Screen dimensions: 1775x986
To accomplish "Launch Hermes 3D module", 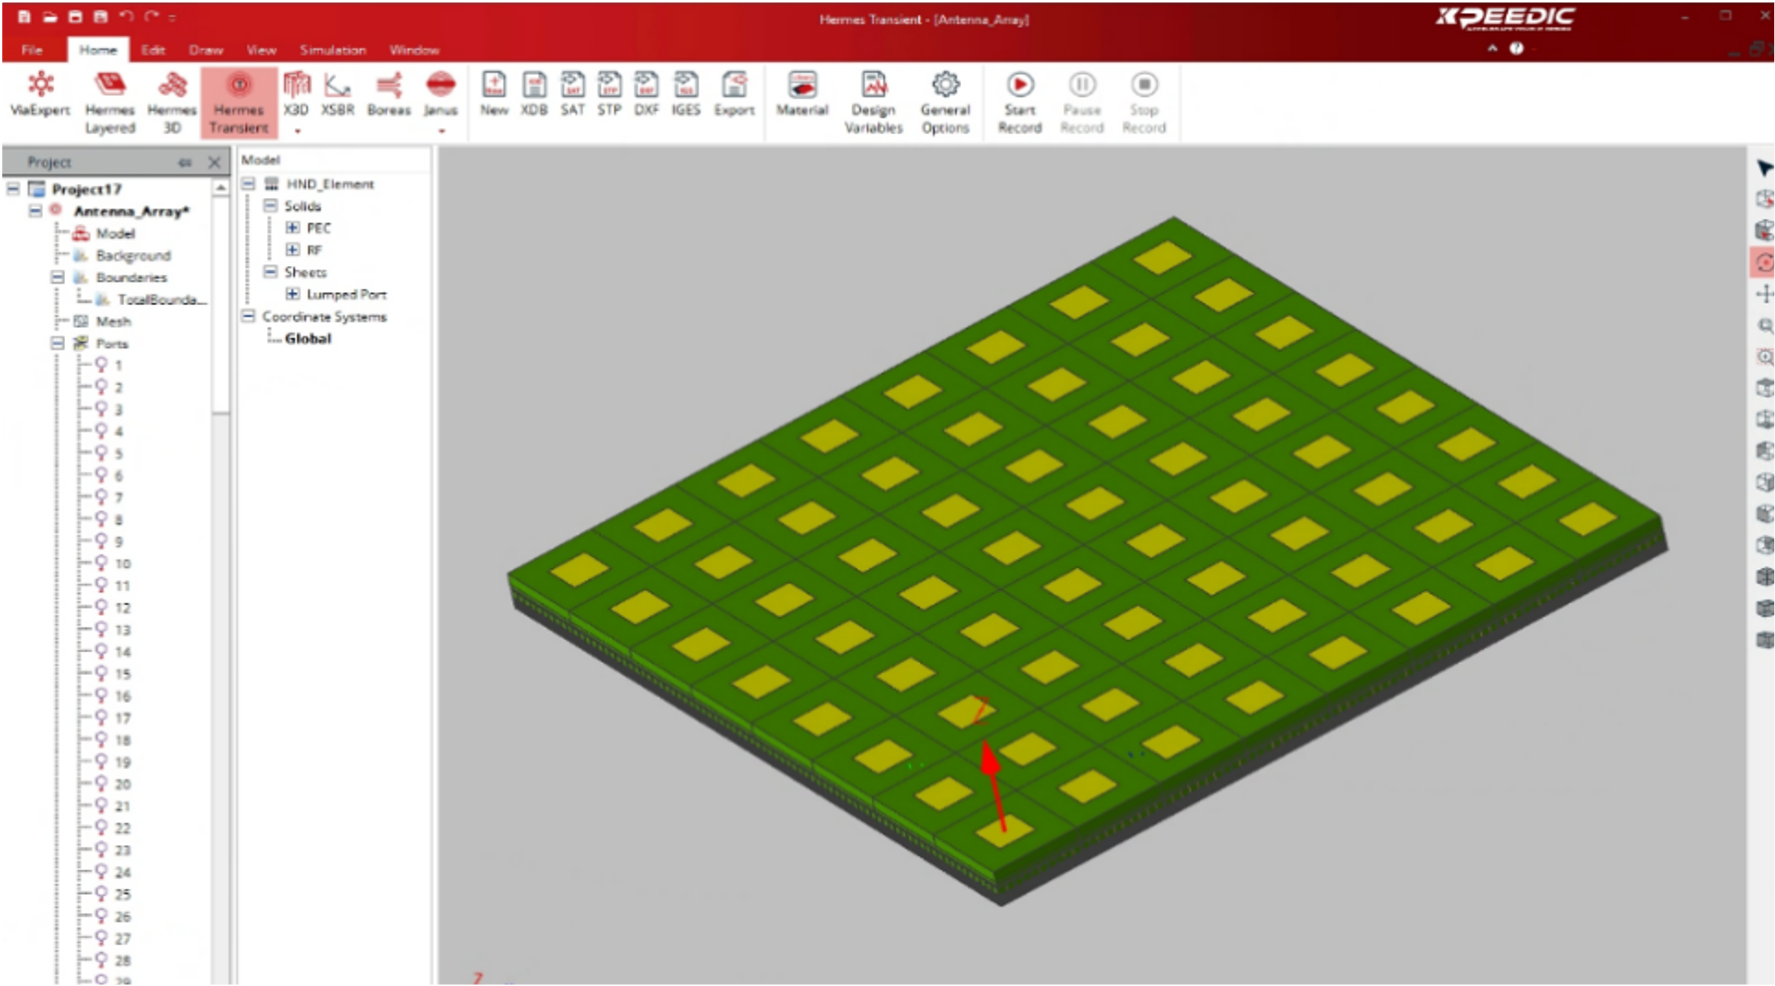I will point(172,100).
